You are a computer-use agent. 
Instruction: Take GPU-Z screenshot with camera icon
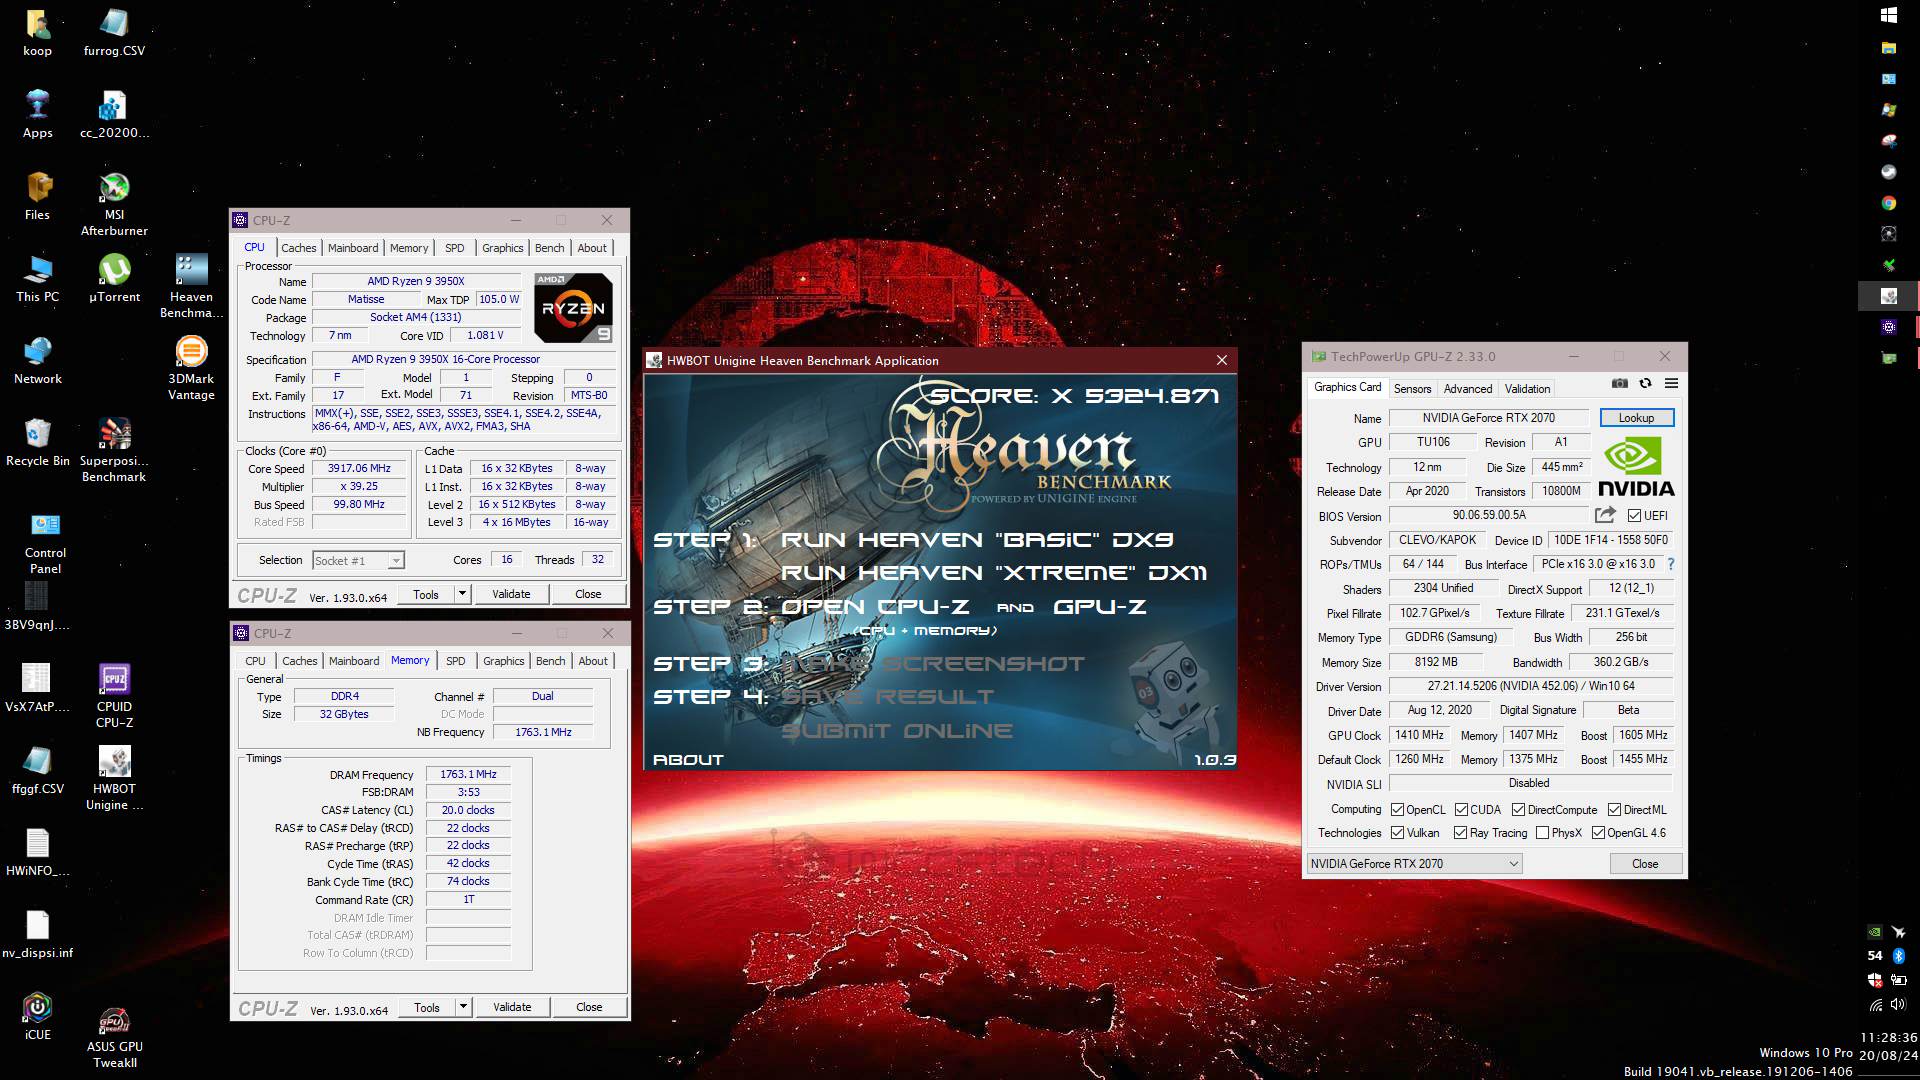click(x=1620, y=384)
